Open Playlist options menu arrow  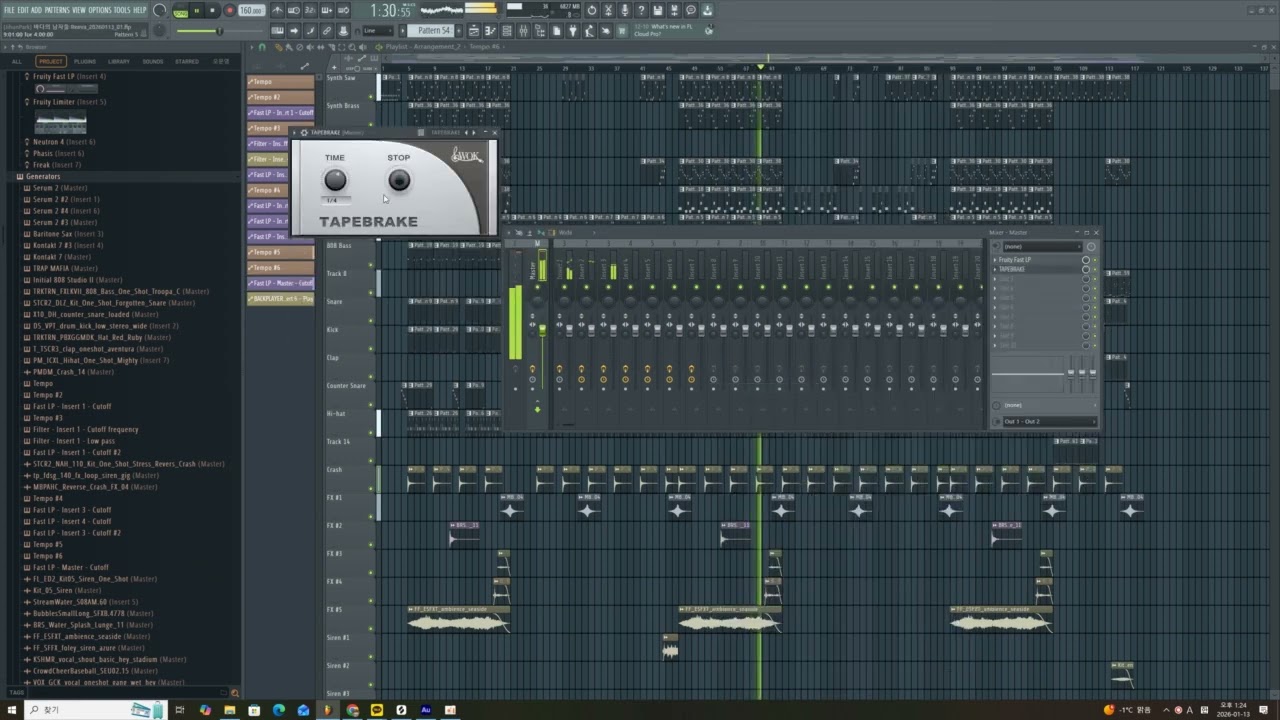[252, 46]
